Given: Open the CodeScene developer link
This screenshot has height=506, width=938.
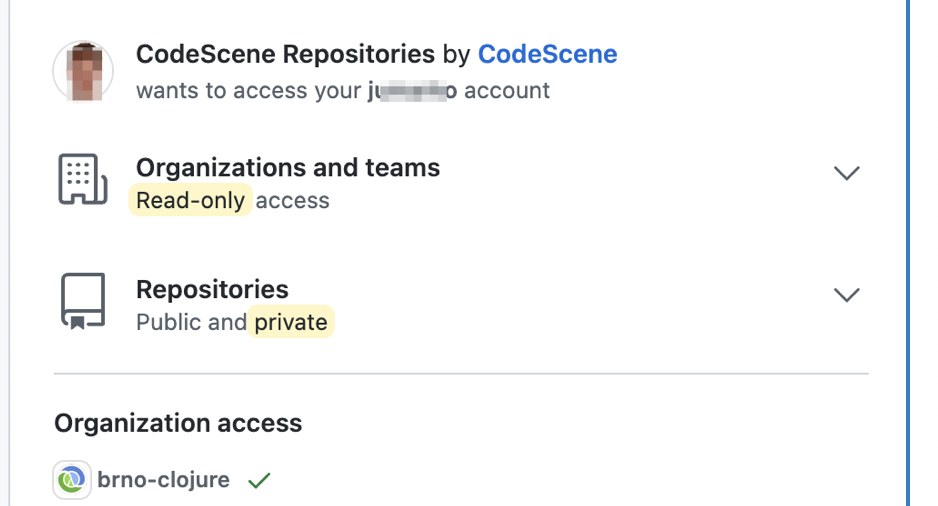Looking at the screenshot, I should (547, 54).
